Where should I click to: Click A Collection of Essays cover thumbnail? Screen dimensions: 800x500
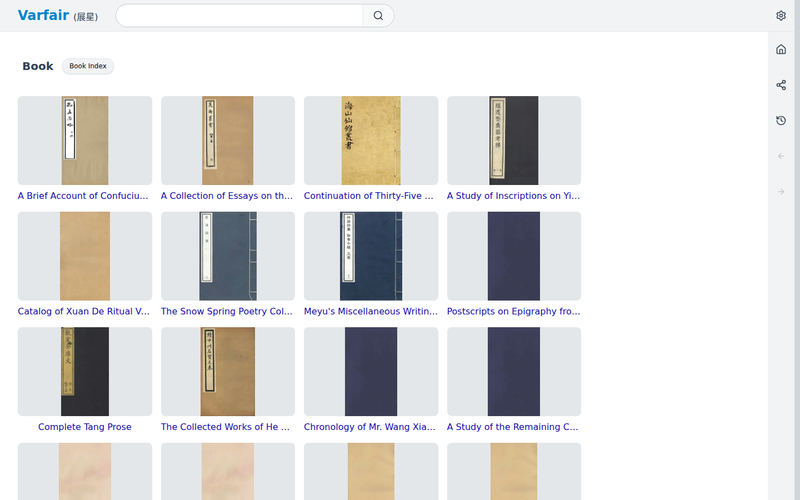(228, 140)
